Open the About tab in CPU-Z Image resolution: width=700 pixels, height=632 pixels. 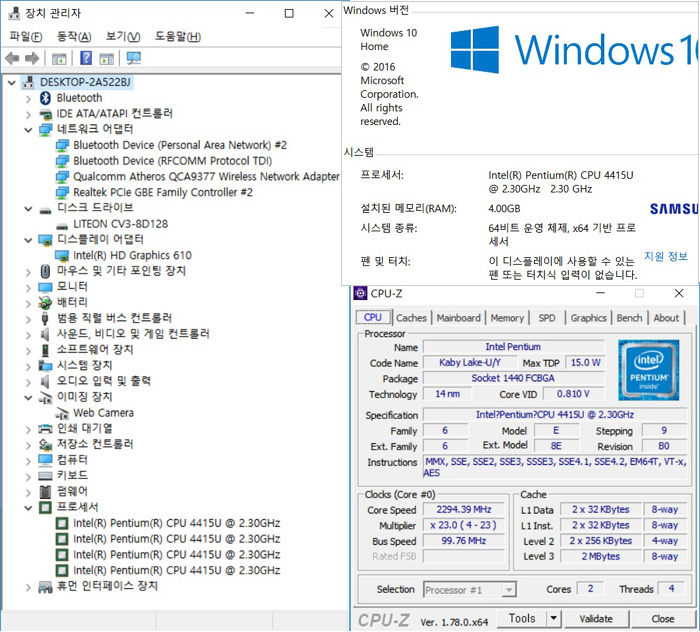point(666,318)
